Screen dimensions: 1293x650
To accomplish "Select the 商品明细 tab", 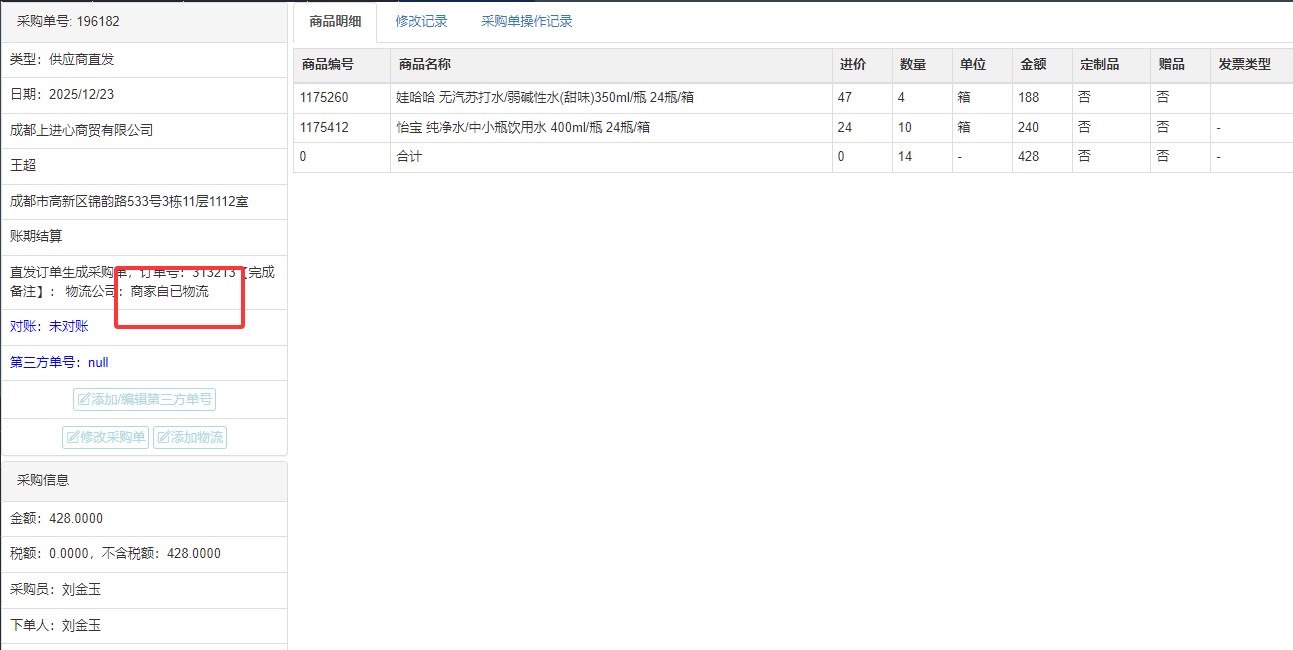I will point(335,21).
